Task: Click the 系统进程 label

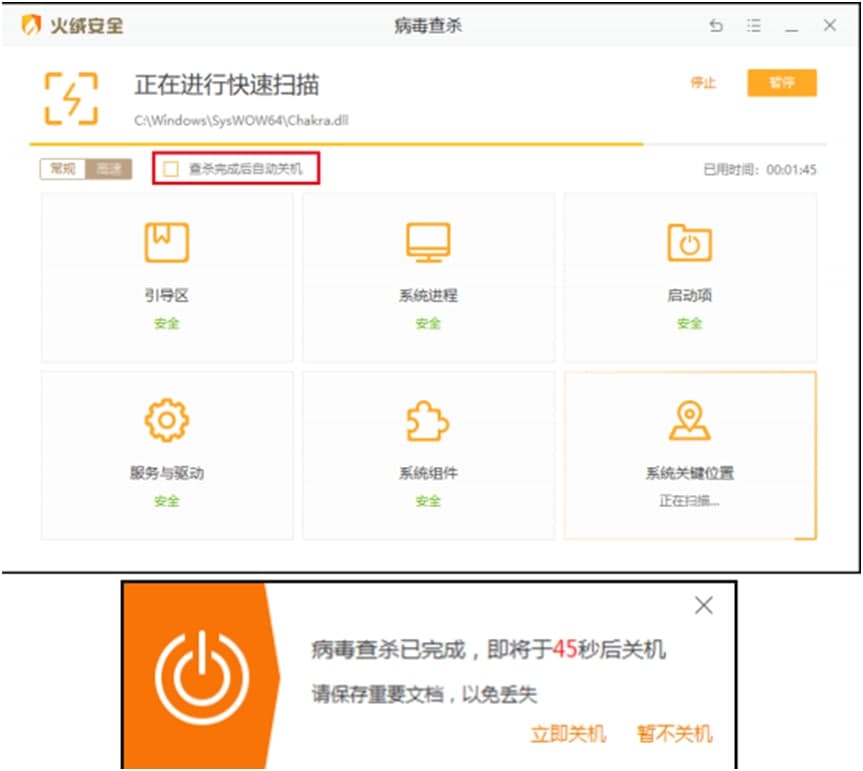Action: click(428, 296)
